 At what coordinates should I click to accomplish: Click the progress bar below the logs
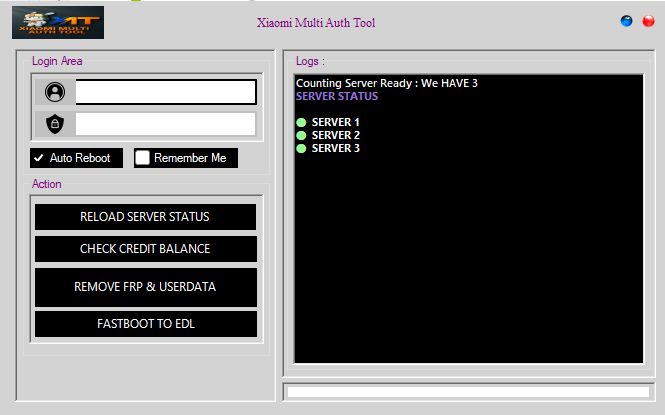click(468, 392)
